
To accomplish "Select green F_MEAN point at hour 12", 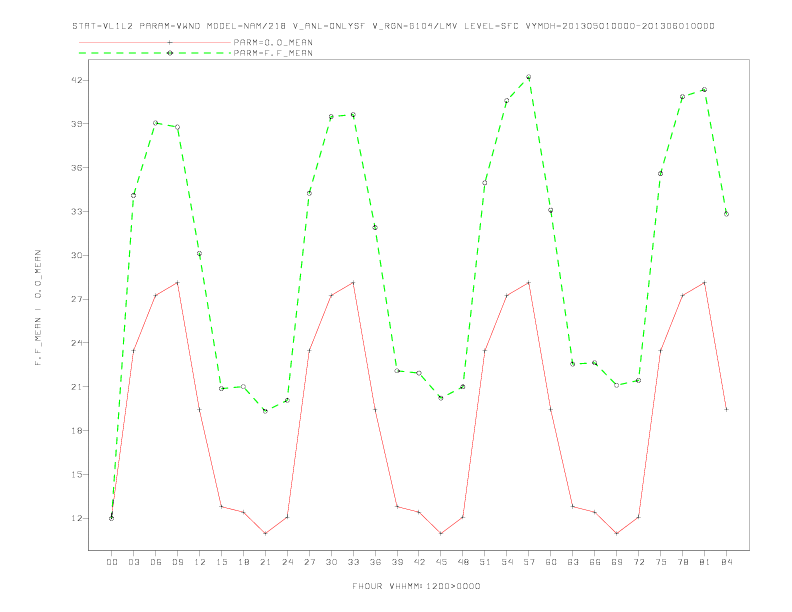I will pyautogui.click(x=200, y=253).
